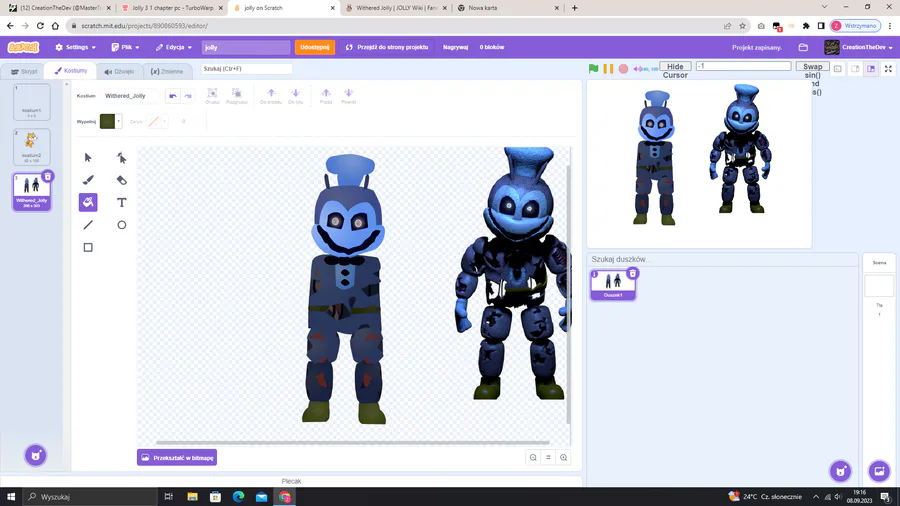
Task: Select the Eraser tool
Action: click(x=122, y=180)
